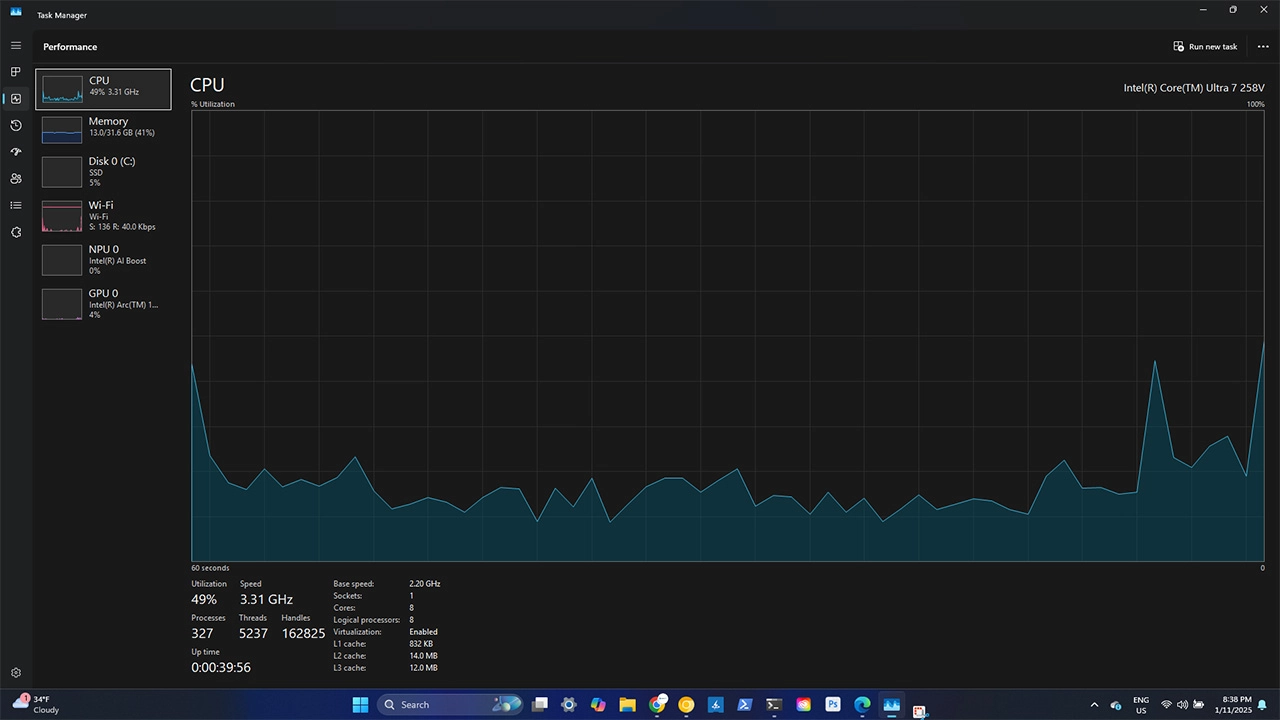Launch Copilot from the taskbar
1280x720 pixels.
[598, 705]
